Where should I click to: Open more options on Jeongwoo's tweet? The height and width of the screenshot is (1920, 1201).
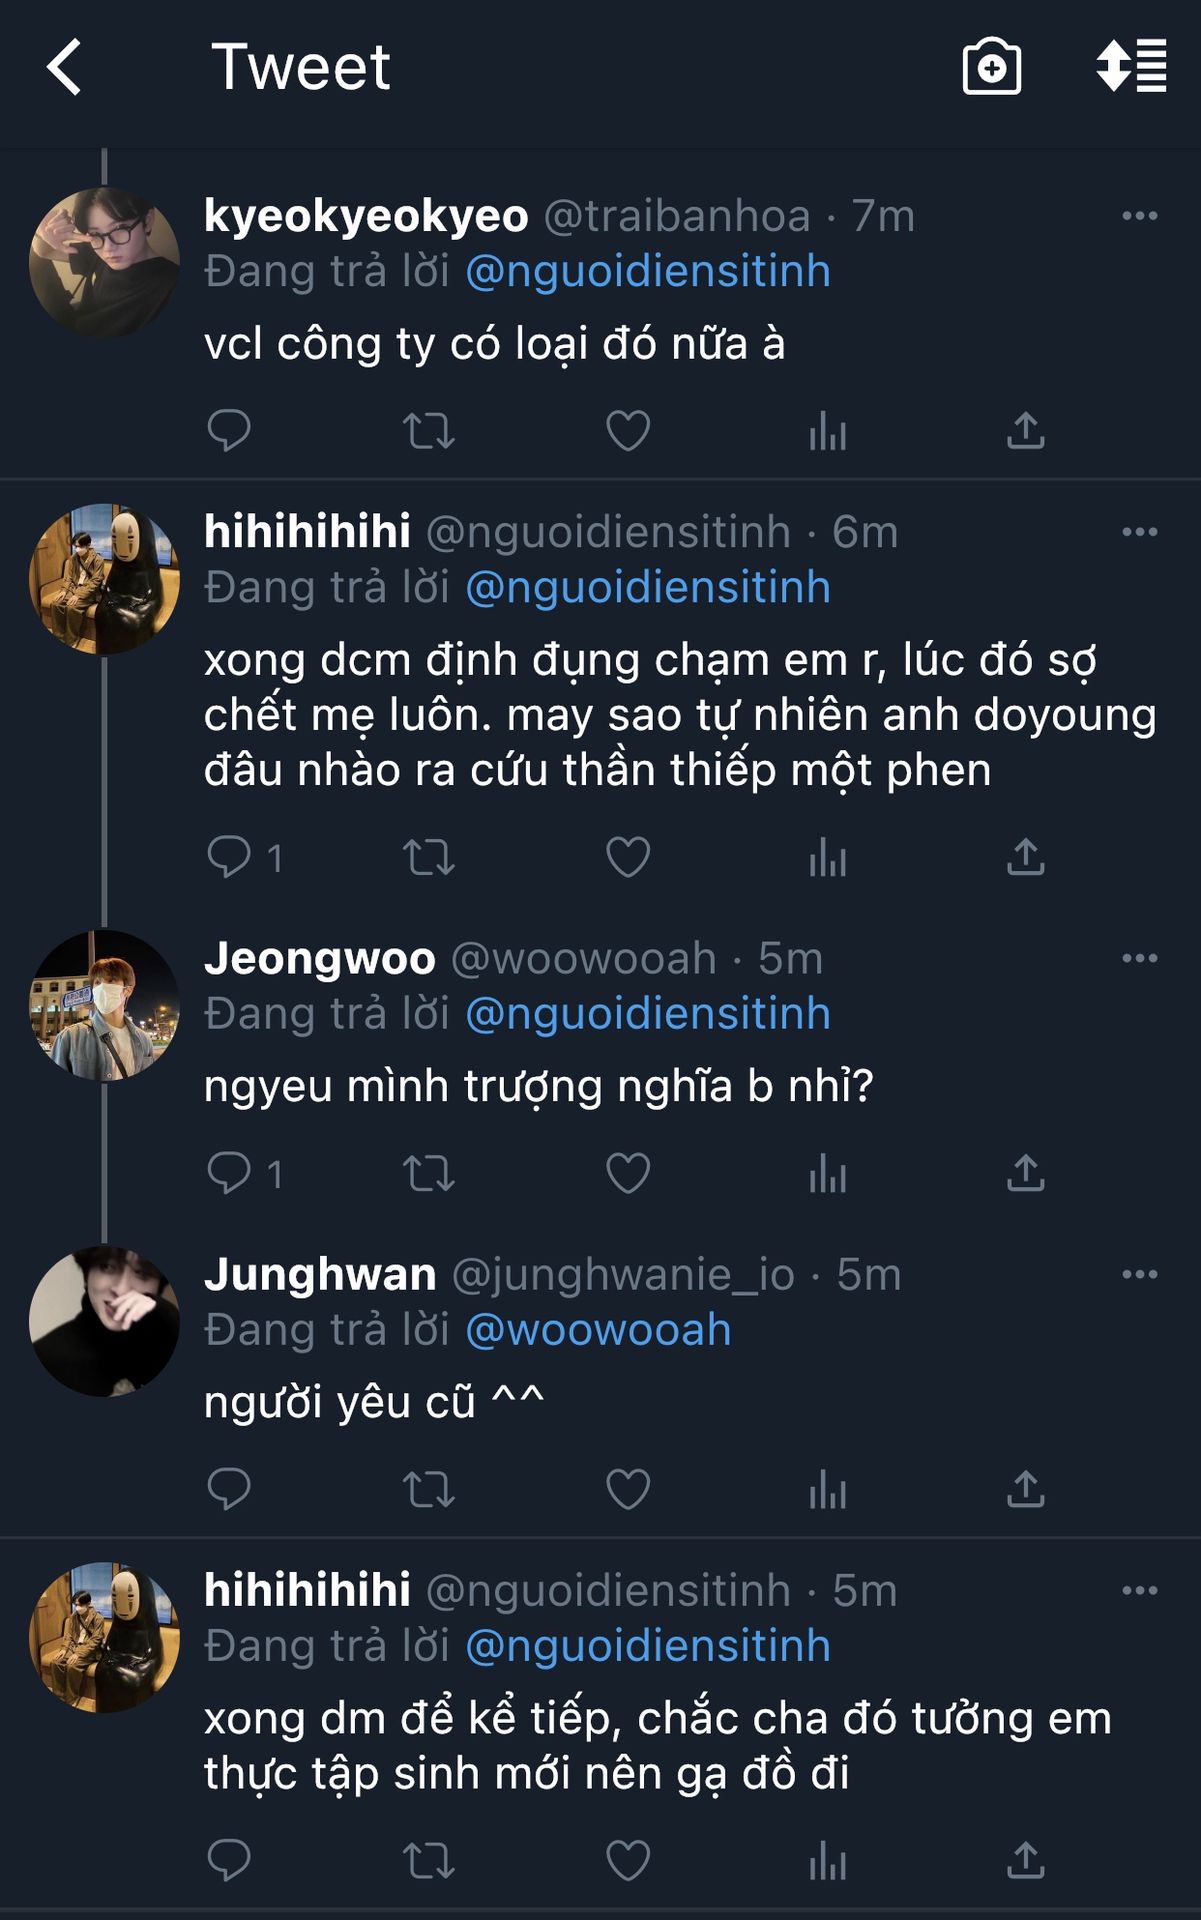coord(1139,959)
